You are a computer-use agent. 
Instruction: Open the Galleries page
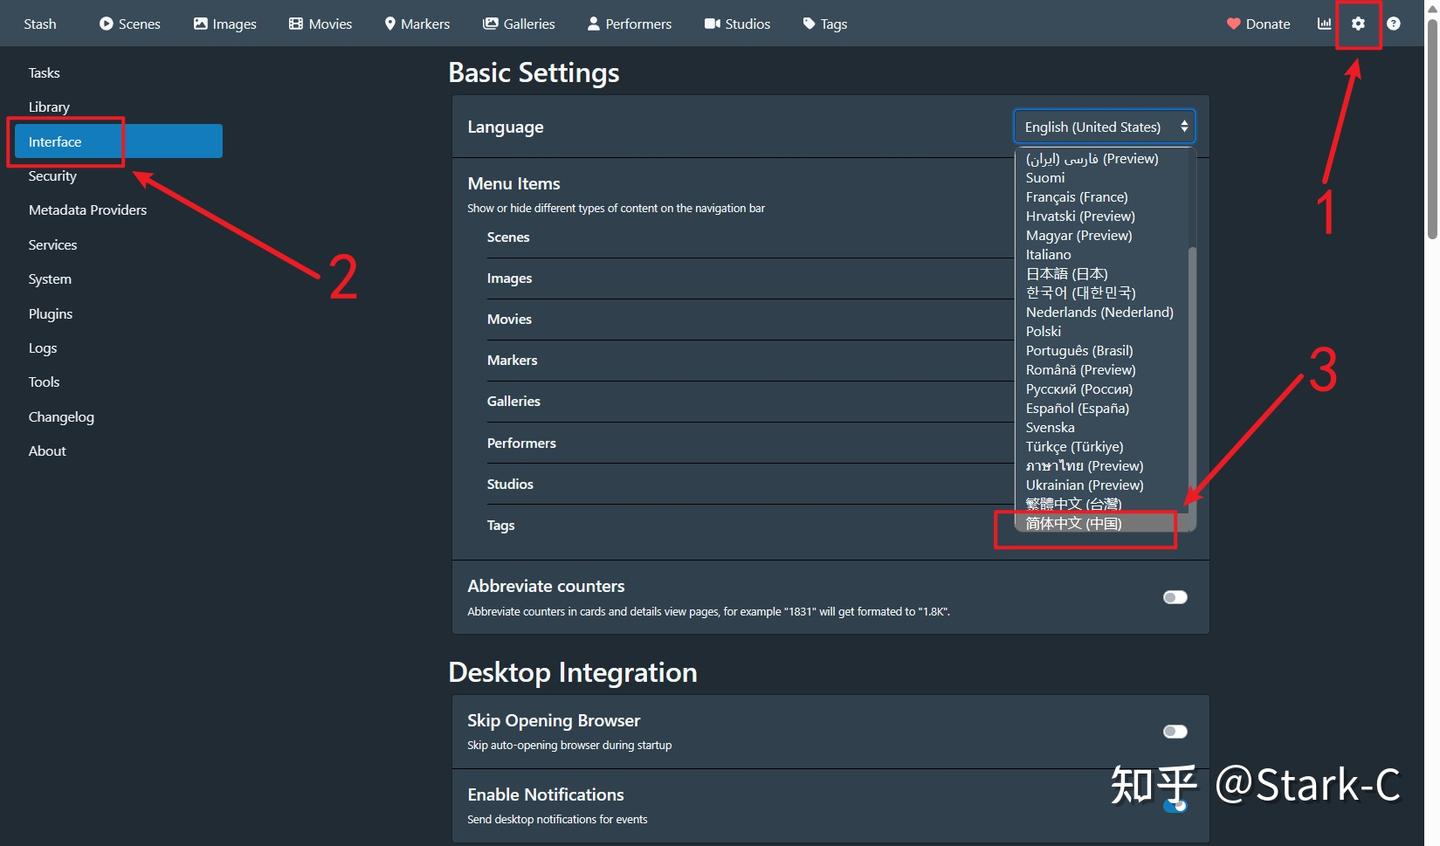[518, 23]
